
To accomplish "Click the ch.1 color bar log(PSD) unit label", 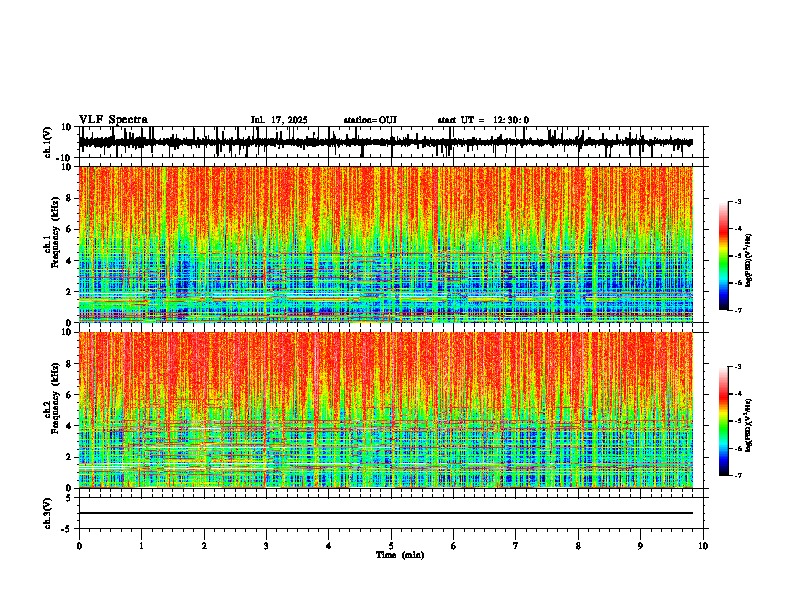I will coord(748,260).
